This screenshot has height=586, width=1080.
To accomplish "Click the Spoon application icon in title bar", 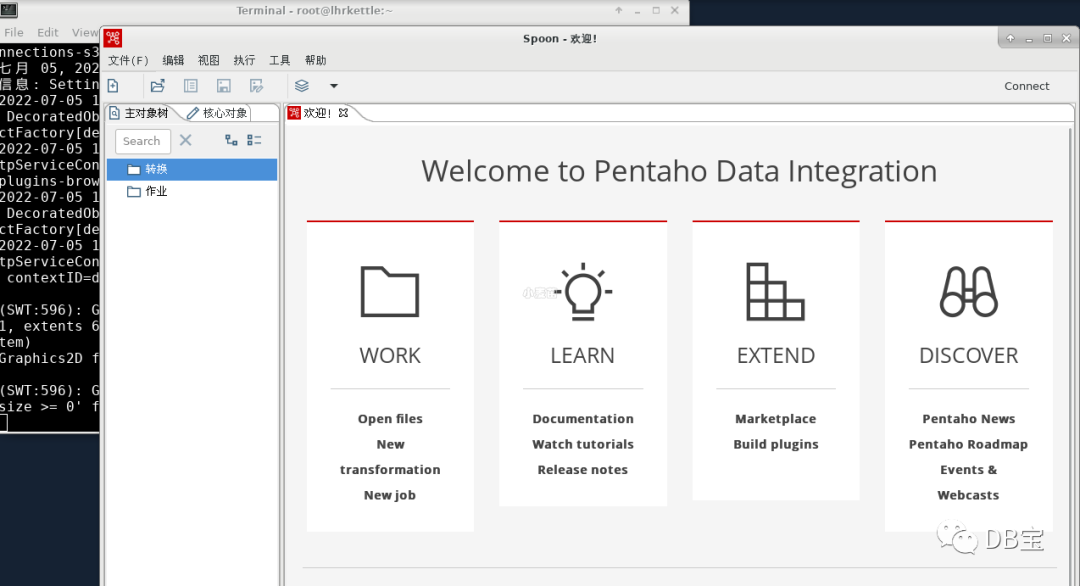I will pyautogui.click(x=114, y=39).
